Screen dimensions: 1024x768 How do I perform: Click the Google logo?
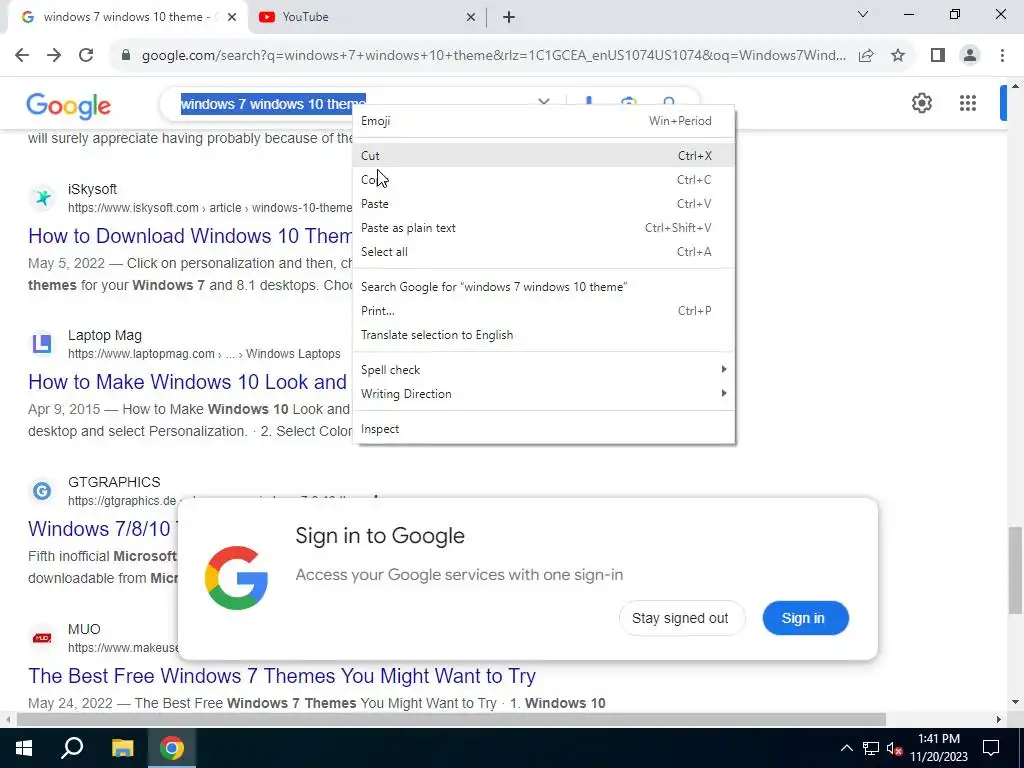(69, 105)
